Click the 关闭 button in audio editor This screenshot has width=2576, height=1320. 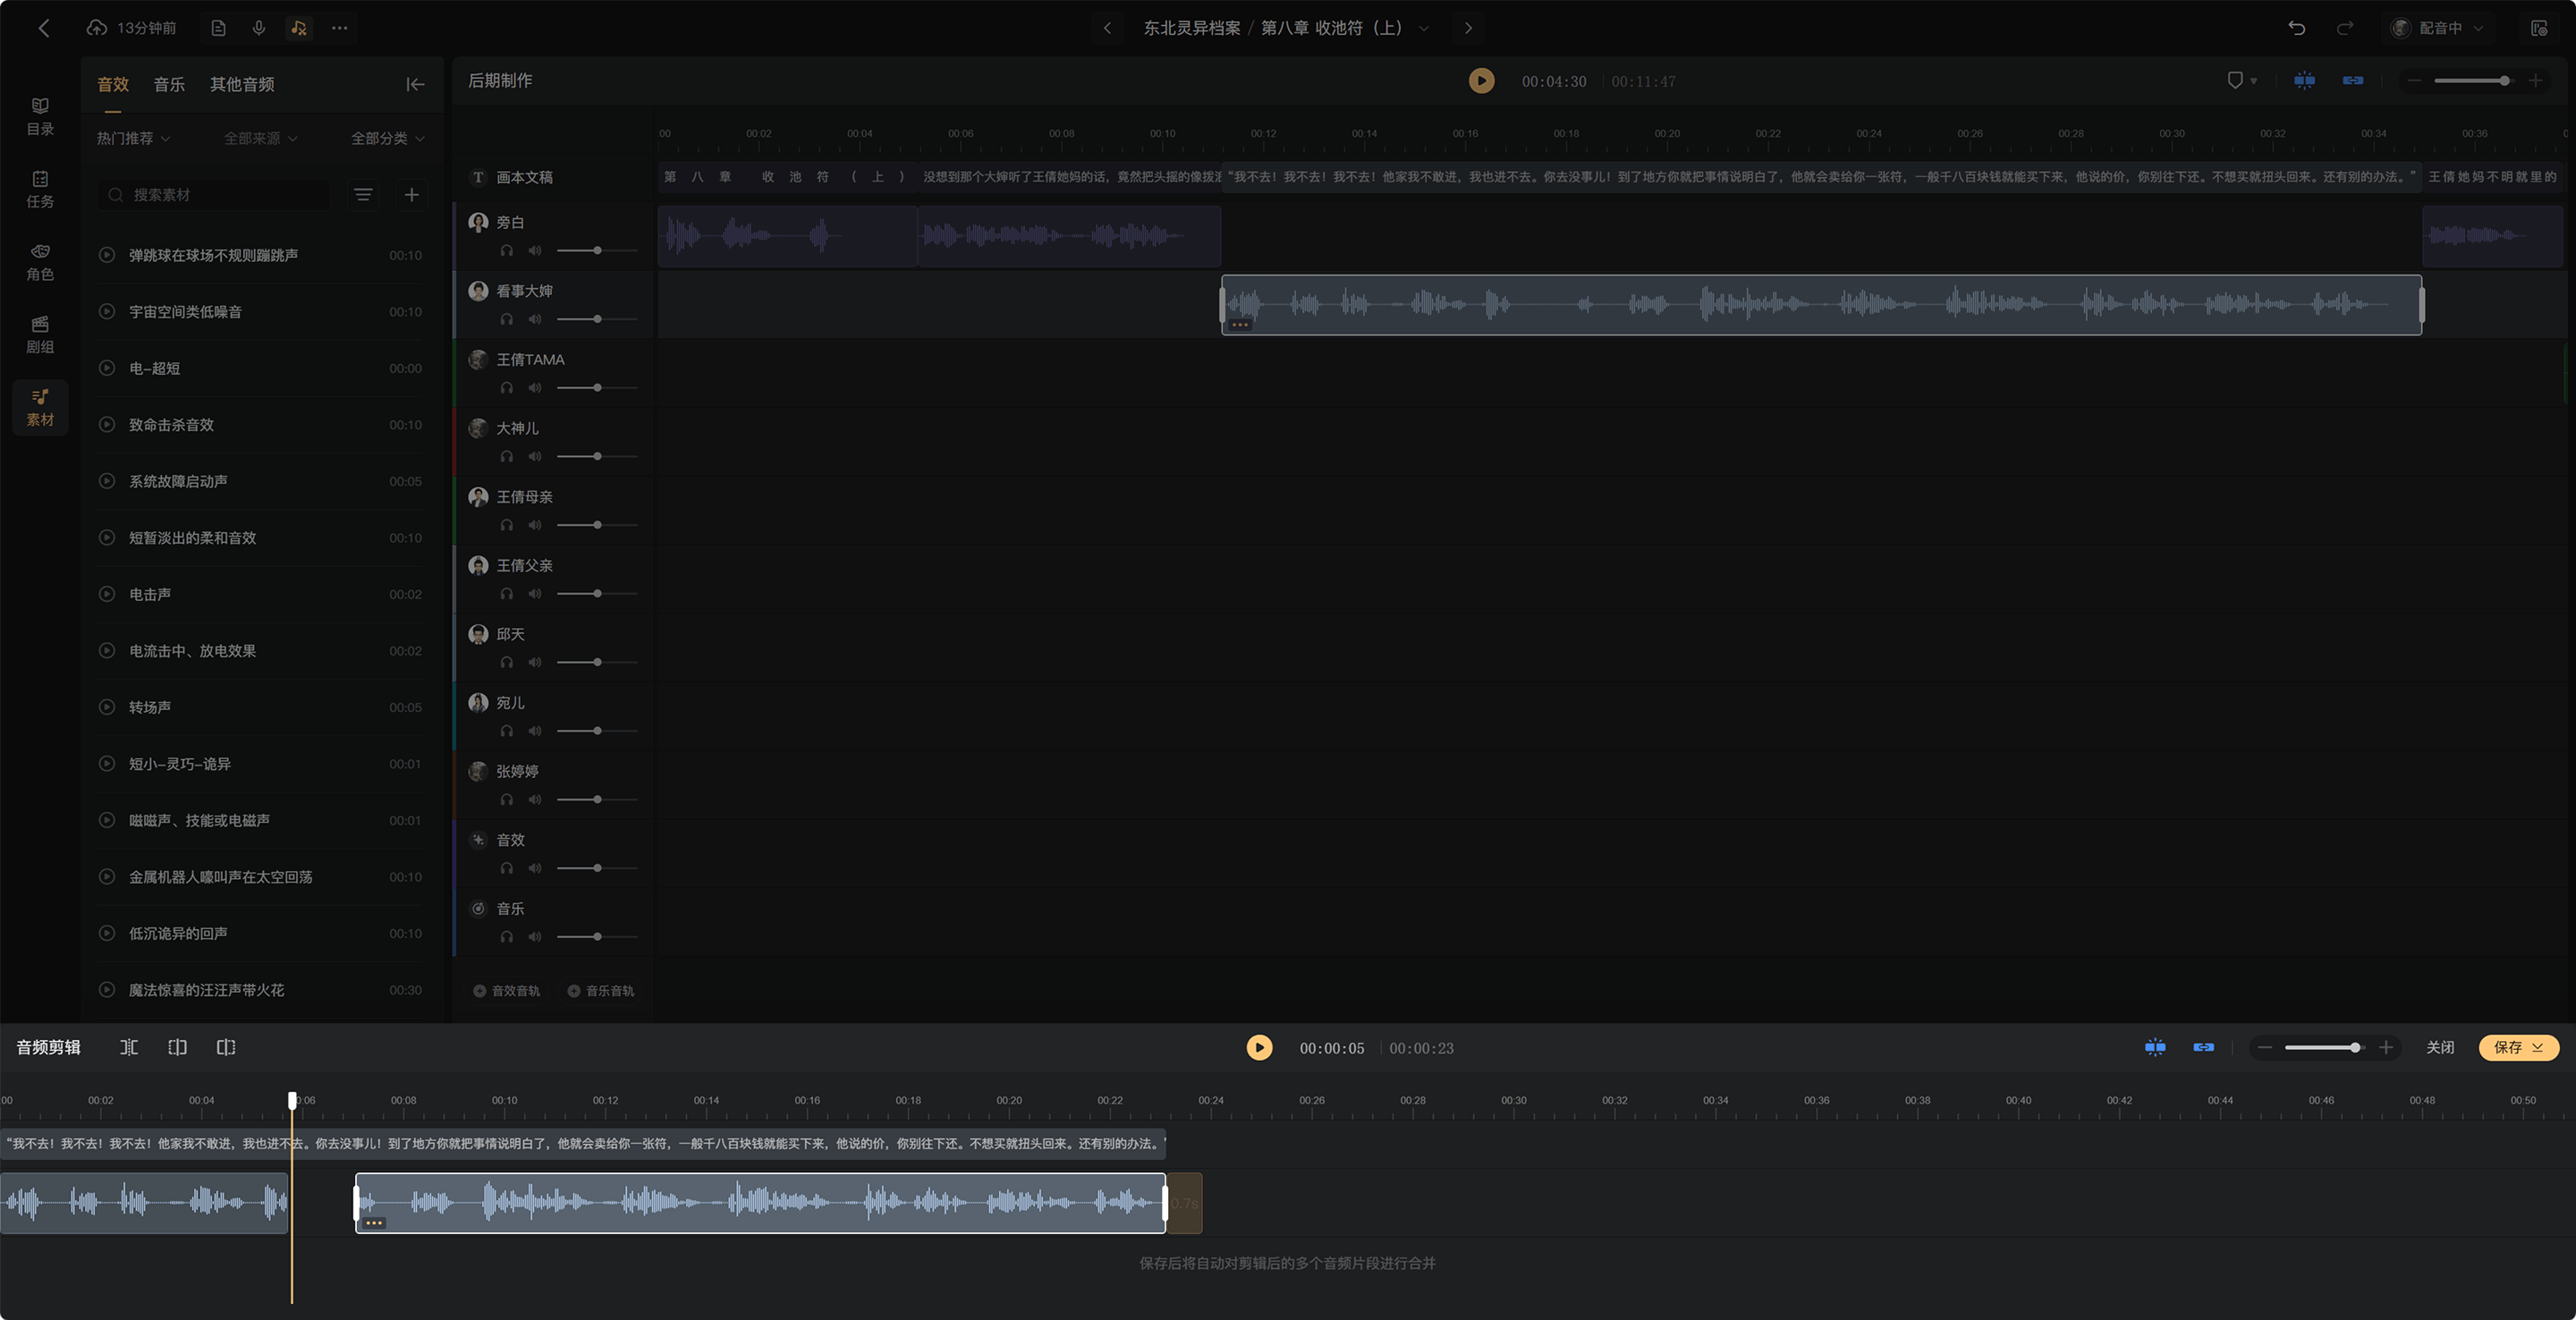tap(2439, 1047)
